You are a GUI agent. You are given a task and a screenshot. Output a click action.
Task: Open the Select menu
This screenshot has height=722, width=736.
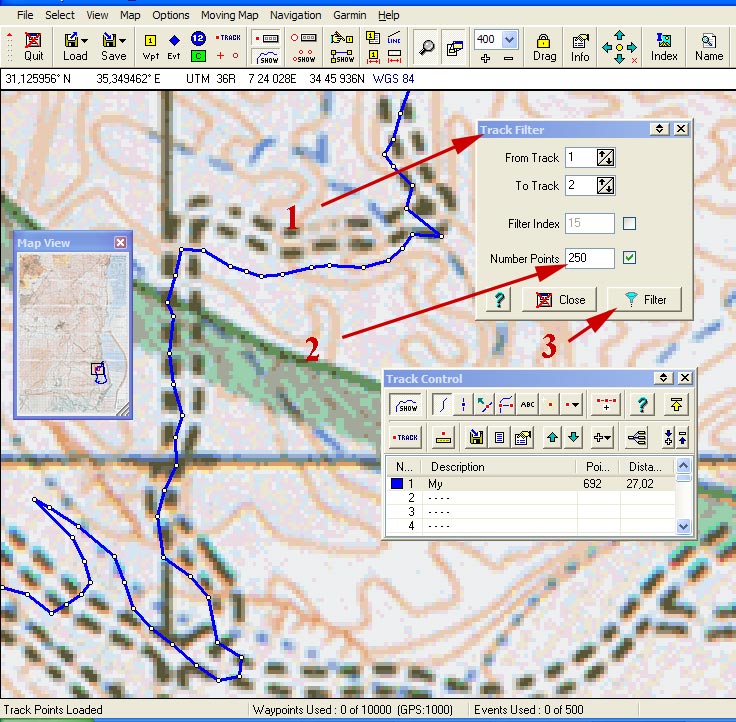point(60,15)
